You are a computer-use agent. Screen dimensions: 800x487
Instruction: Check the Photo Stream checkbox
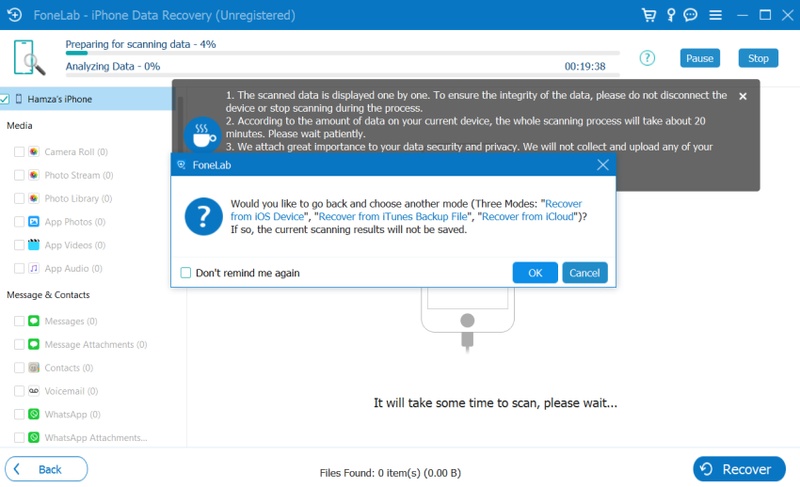19,175
